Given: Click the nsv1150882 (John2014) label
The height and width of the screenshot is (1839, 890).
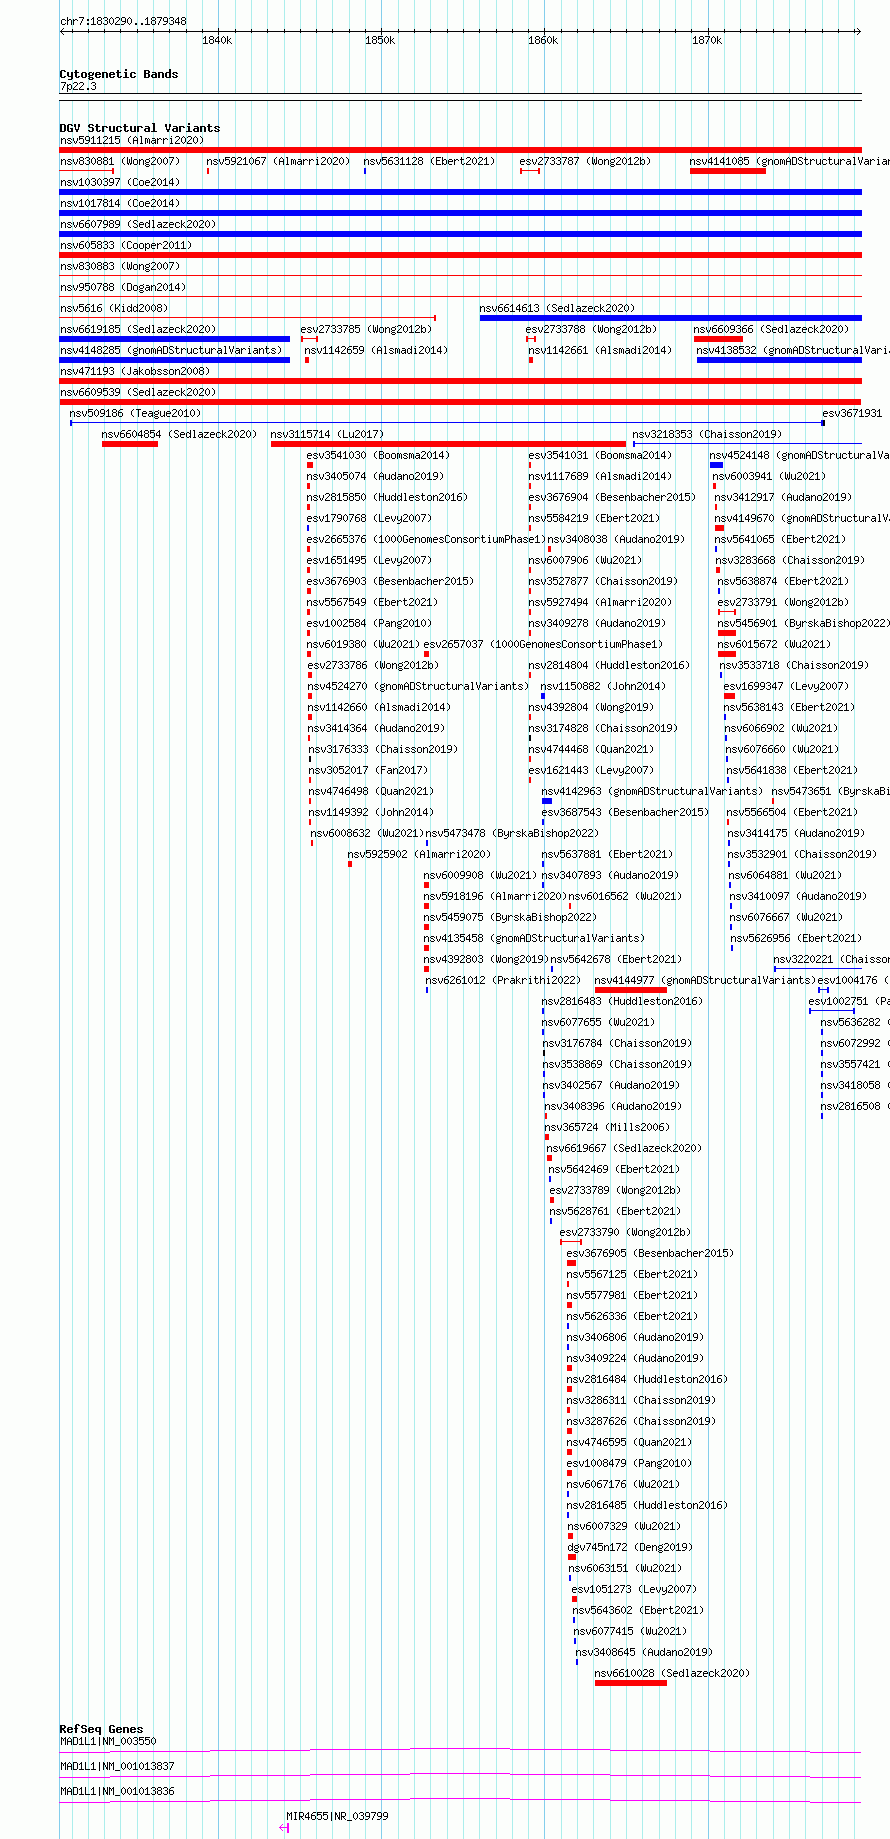Looking at the screenshot, I should click(x=603, y=686).
